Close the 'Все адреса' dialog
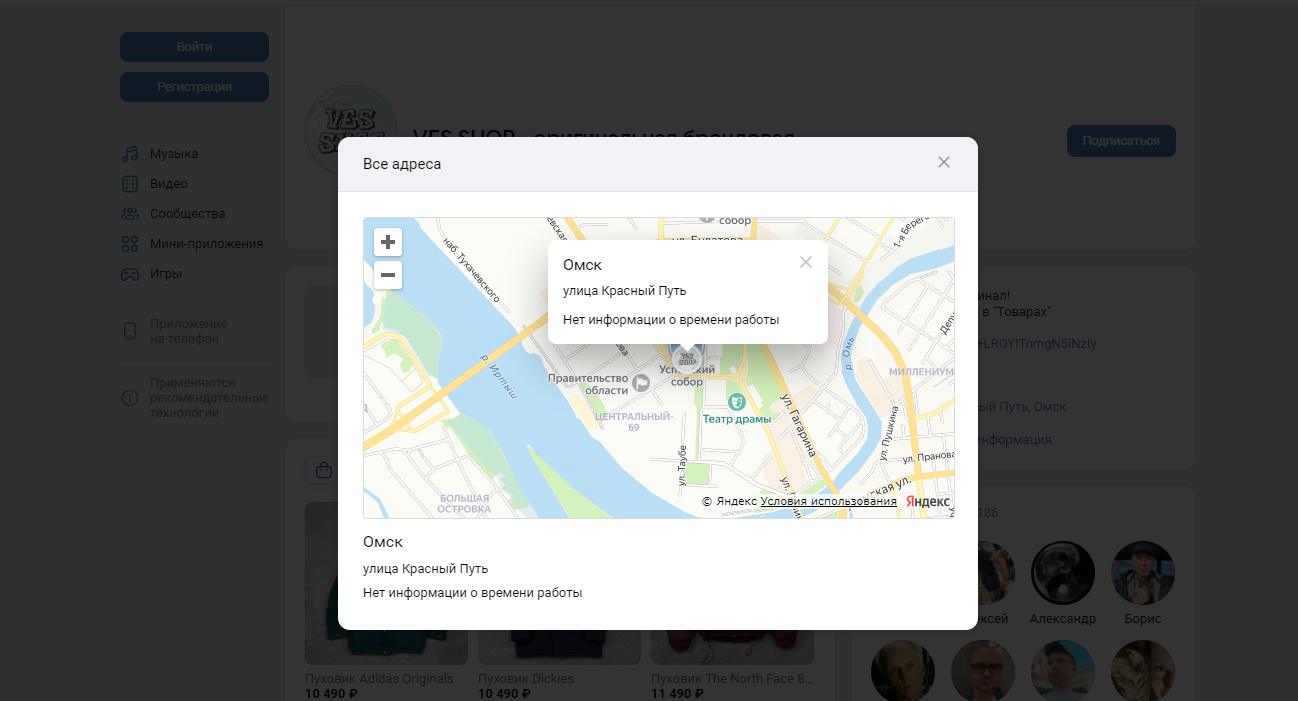 [943, 163]
